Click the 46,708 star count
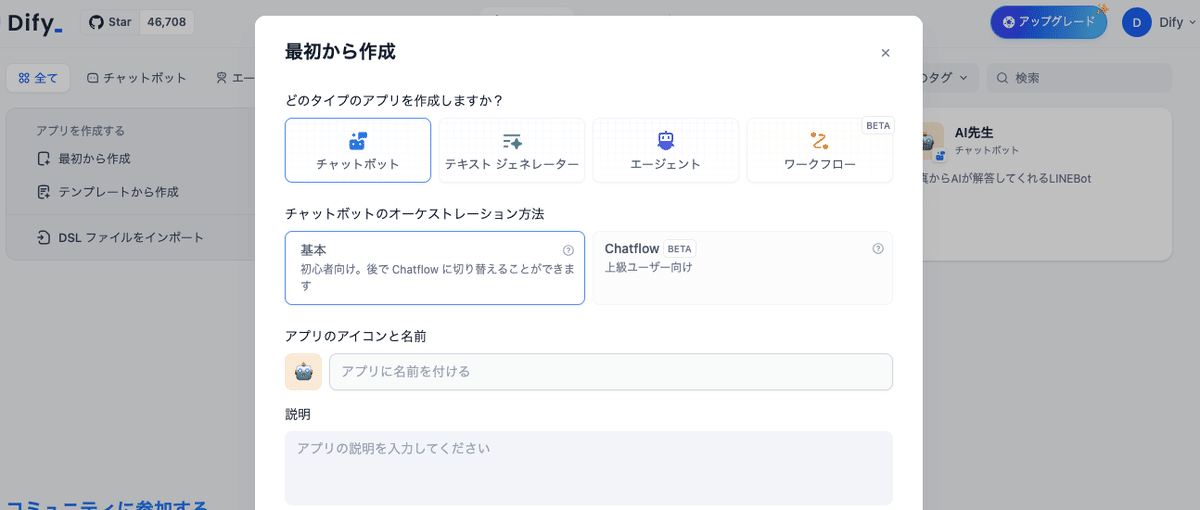Image resolution: width=1200 pixels, height=510 pixels. click(166, 22)
